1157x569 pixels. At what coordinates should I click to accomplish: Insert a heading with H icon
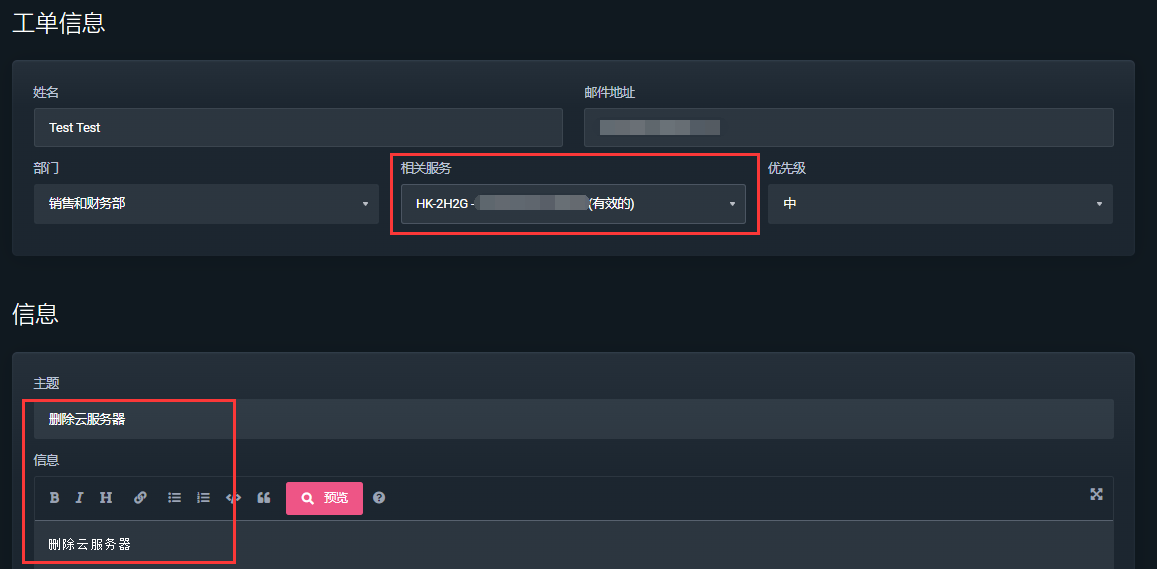tap(105, 498)
